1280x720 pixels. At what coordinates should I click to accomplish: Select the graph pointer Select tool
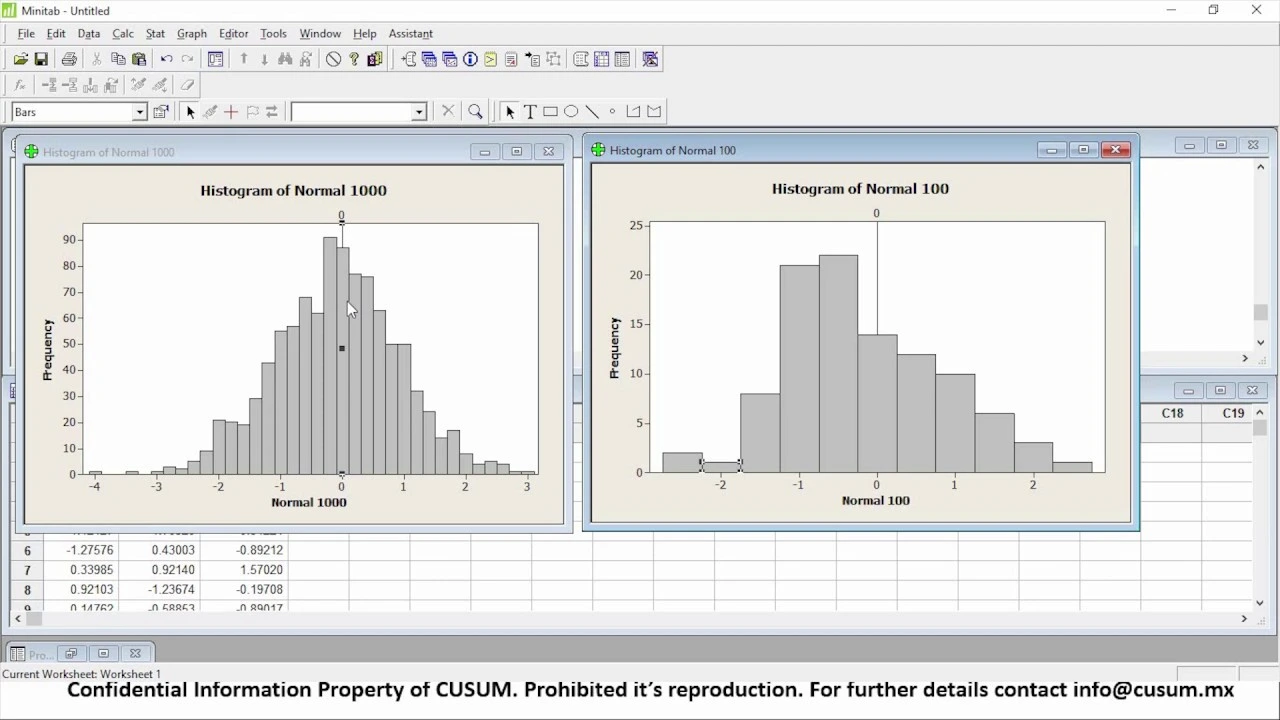(190, 112)
